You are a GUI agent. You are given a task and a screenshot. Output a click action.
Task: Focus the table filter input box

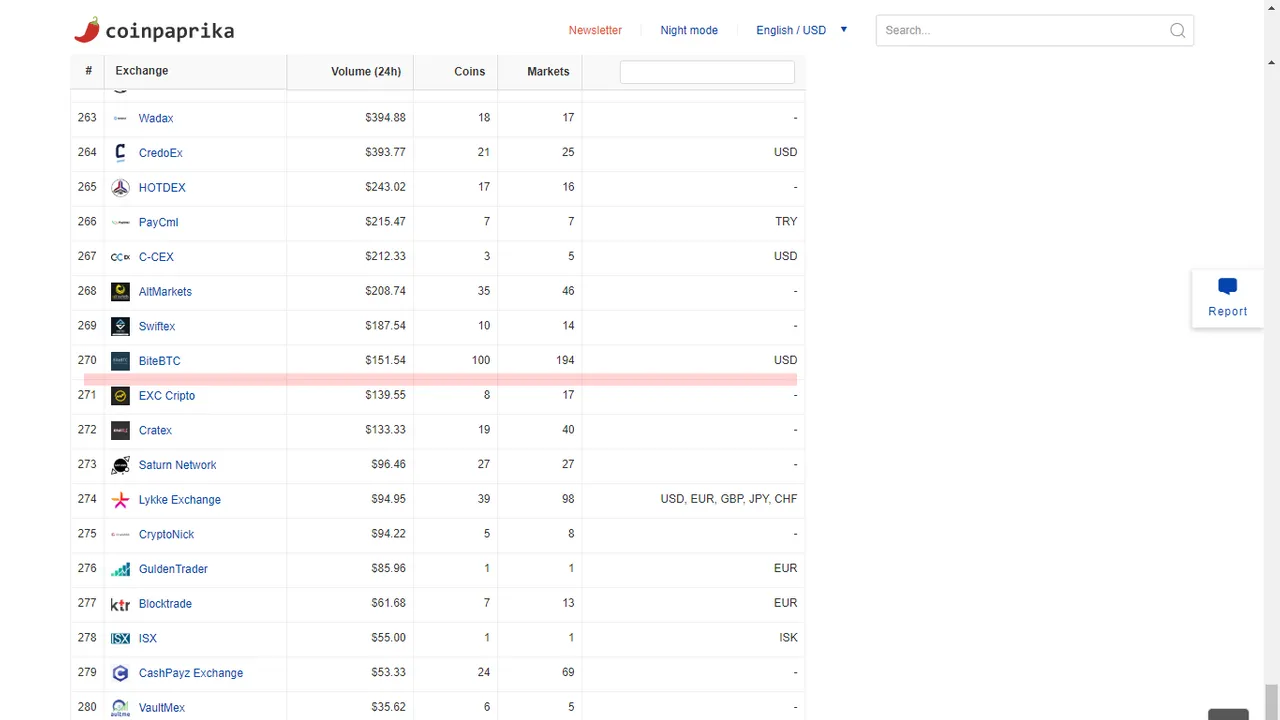click(707, 72)
